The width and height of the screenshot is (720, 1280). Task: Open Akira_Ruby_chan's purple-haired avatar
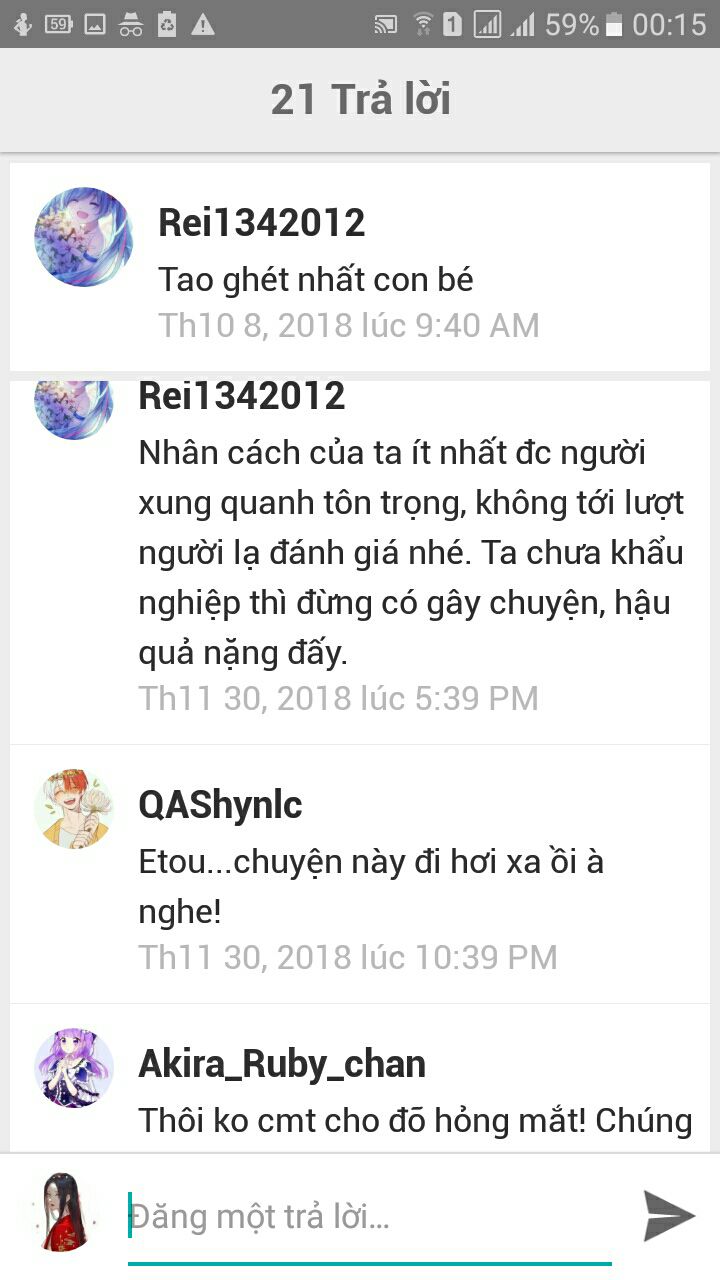click(74, 1068)
